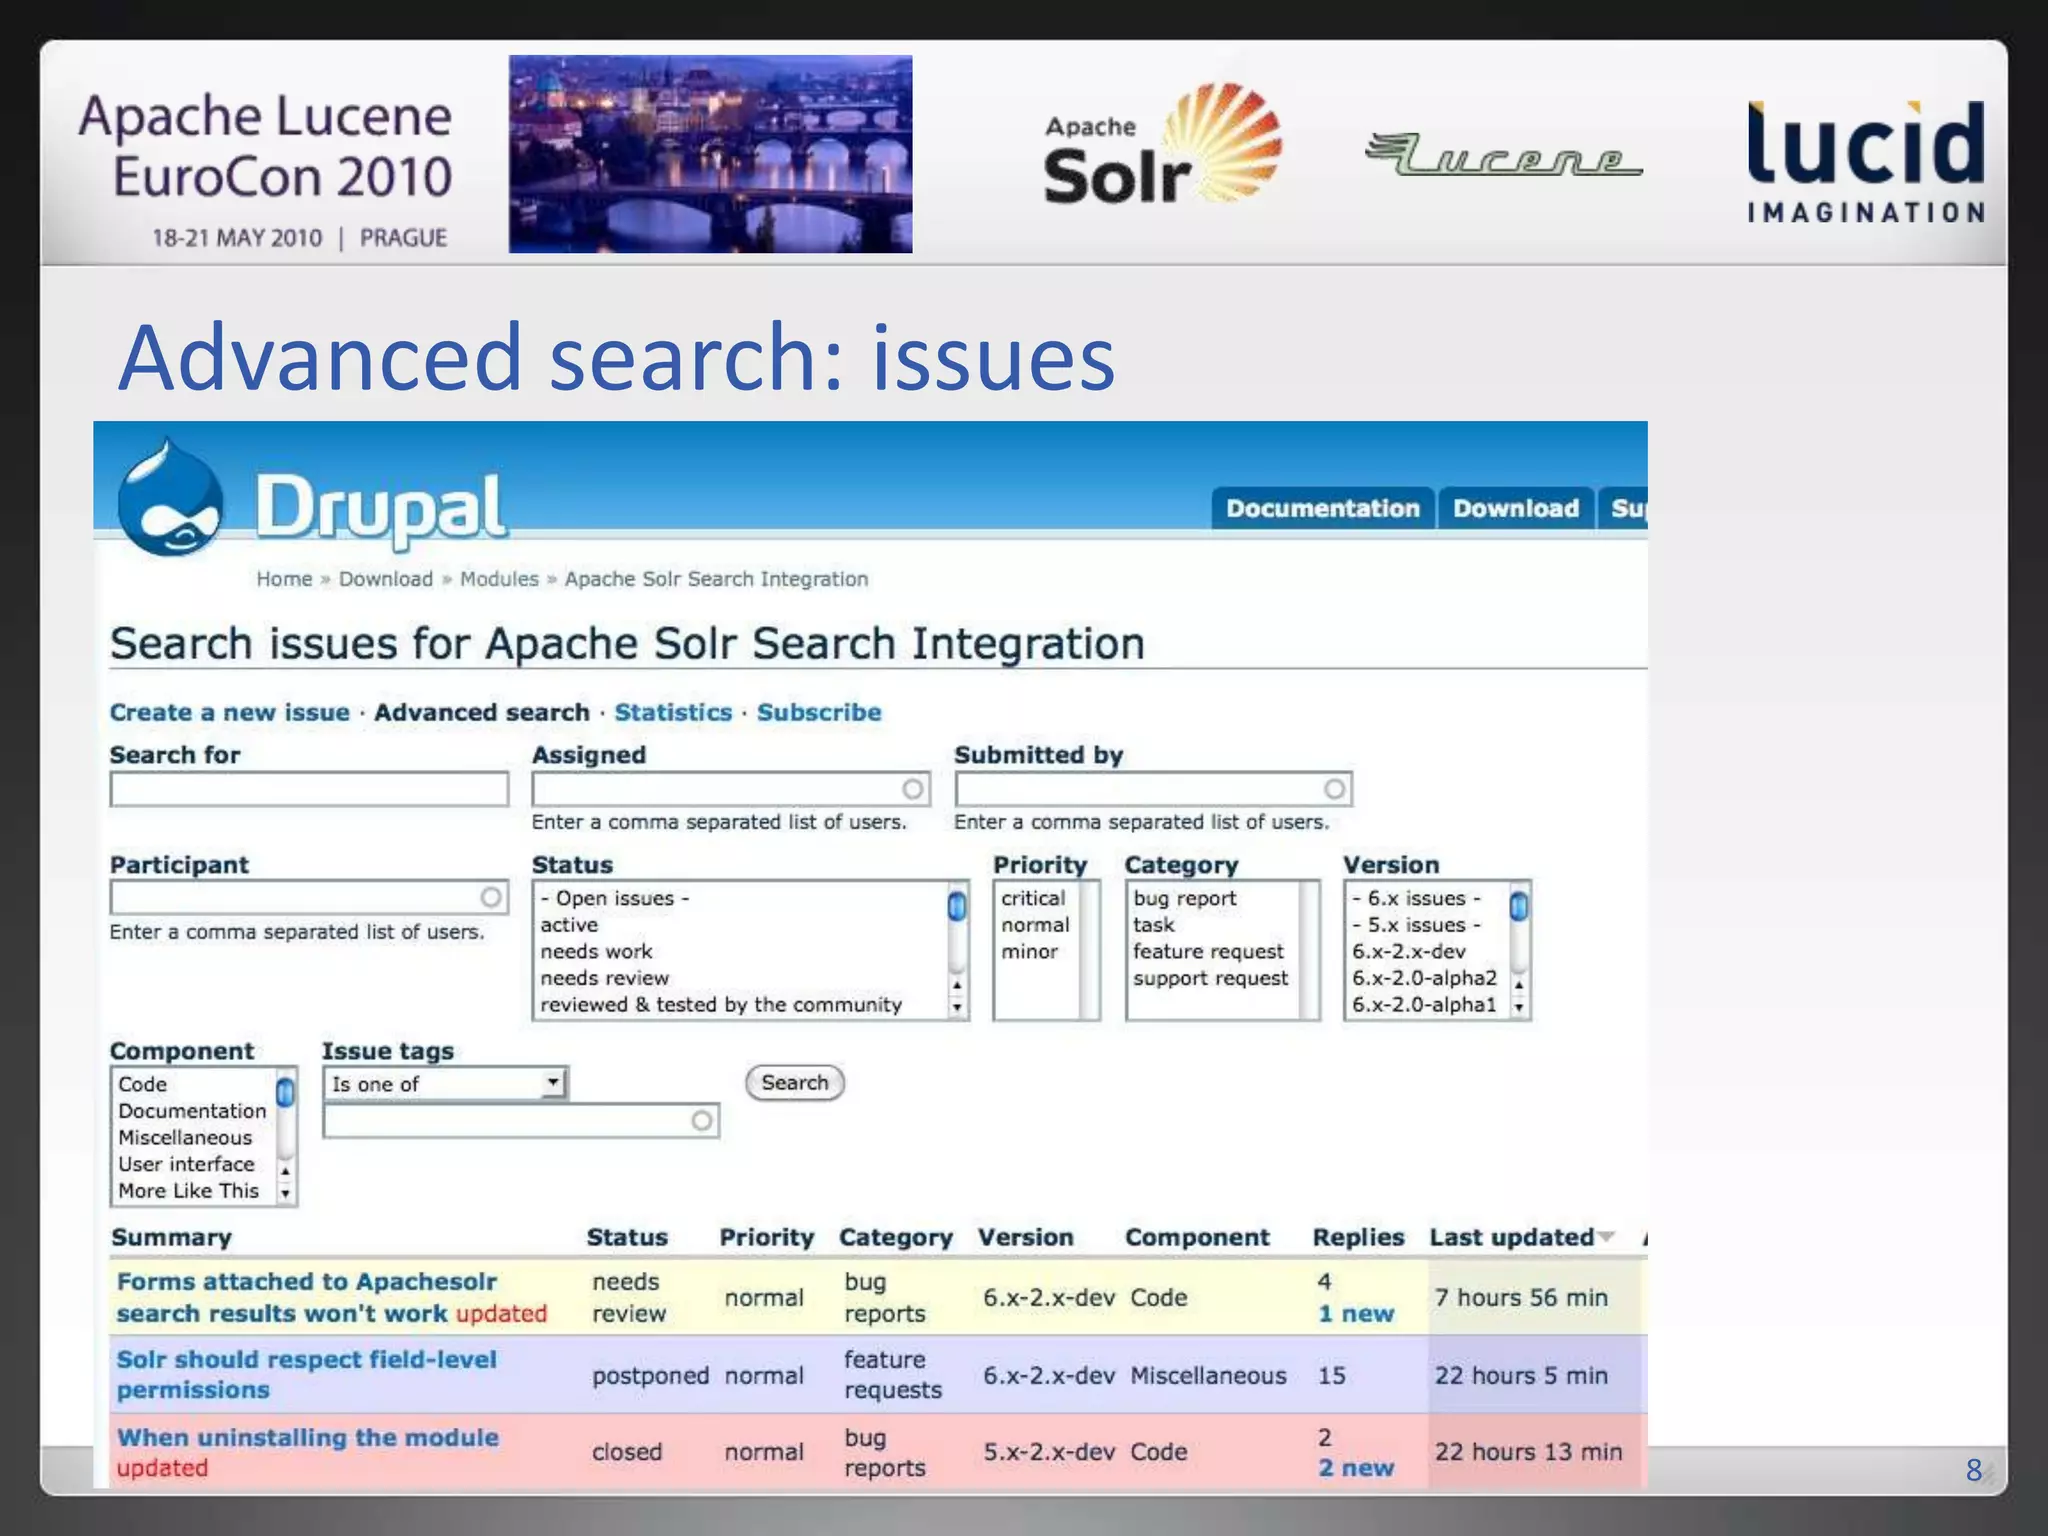
Task: Click the Subscribe link
Action: tap(819, 712)
